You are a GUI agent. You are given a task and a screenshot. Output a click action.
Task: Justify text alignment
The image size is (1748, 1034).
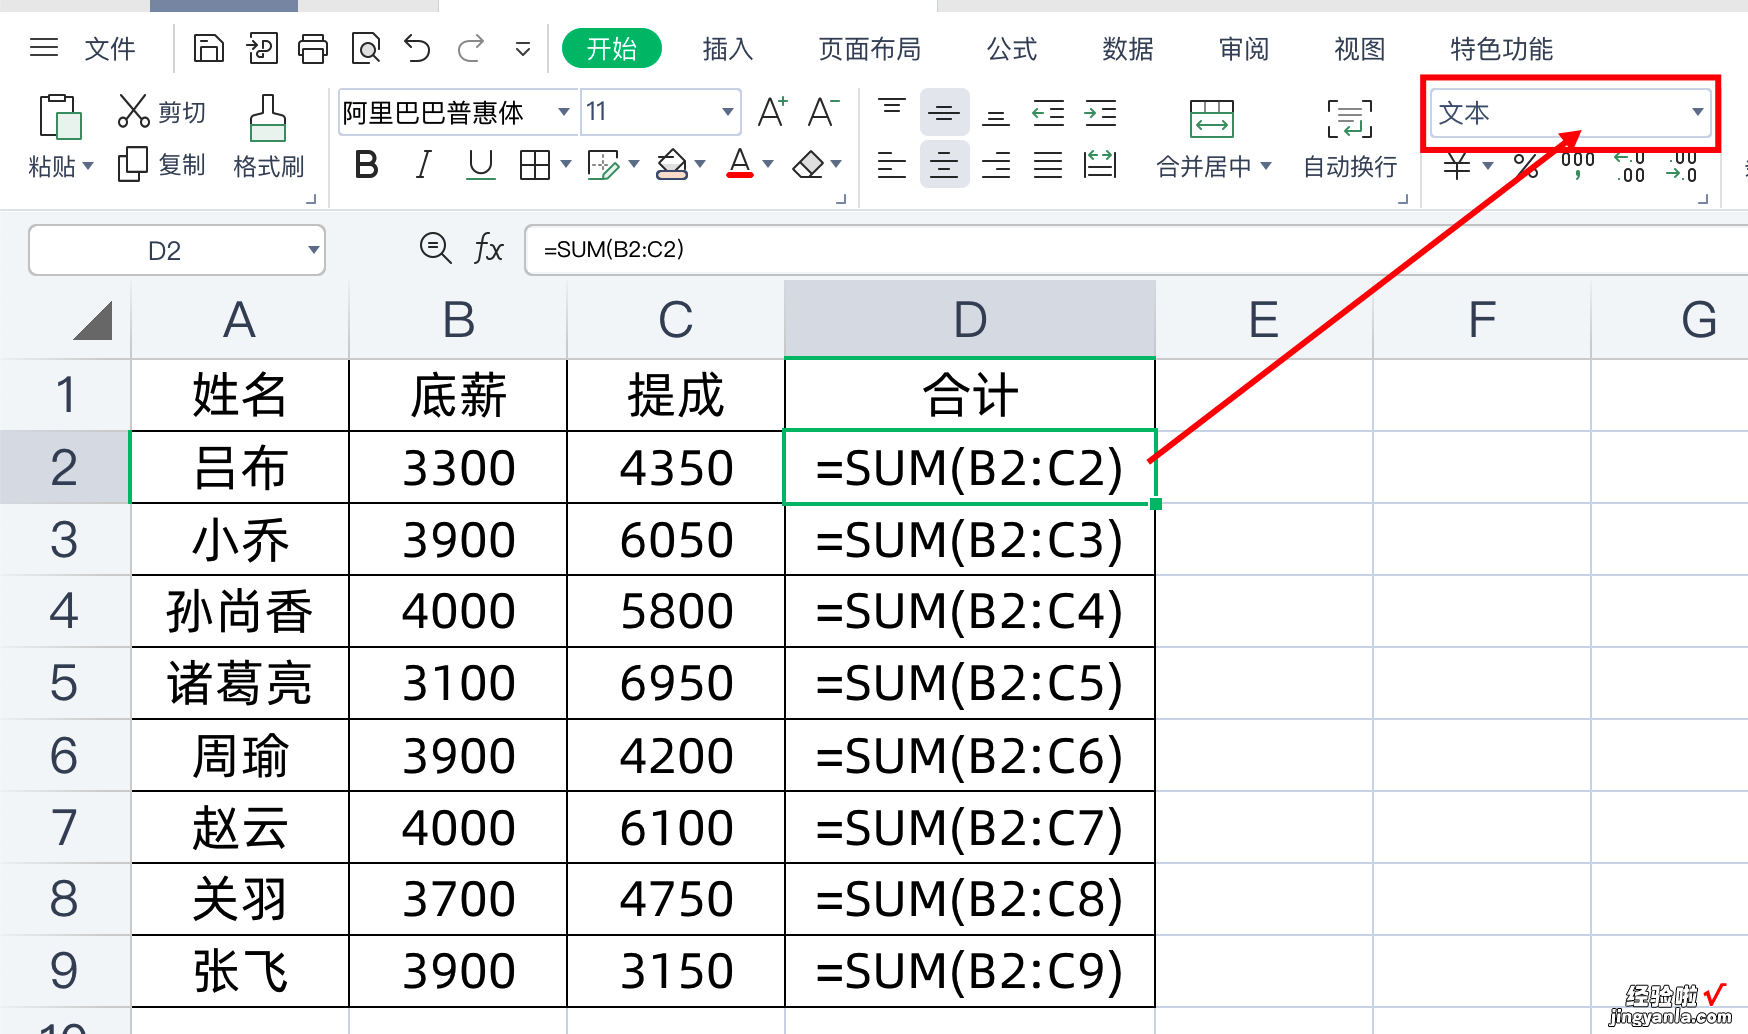click(x=1048, y=164)
